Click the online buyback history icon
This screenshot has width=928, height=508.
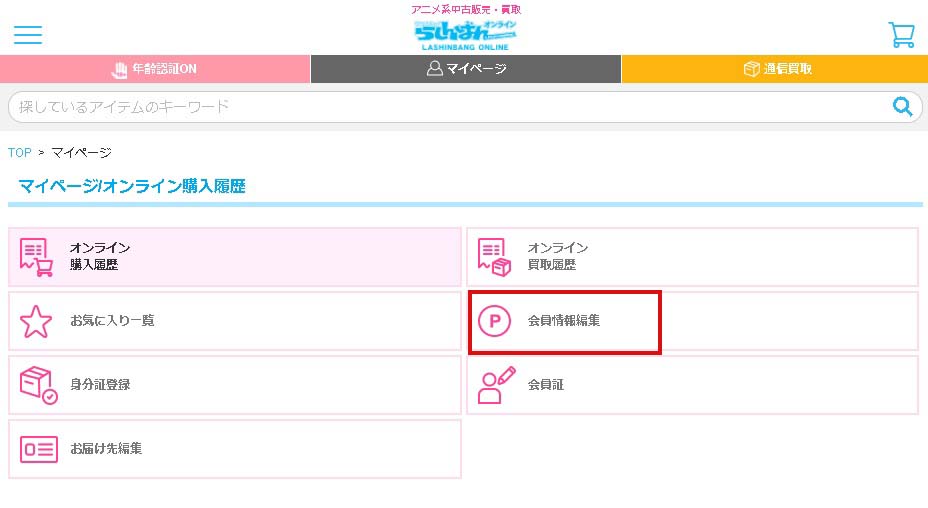pyautogui.click(x=494, y=257)
